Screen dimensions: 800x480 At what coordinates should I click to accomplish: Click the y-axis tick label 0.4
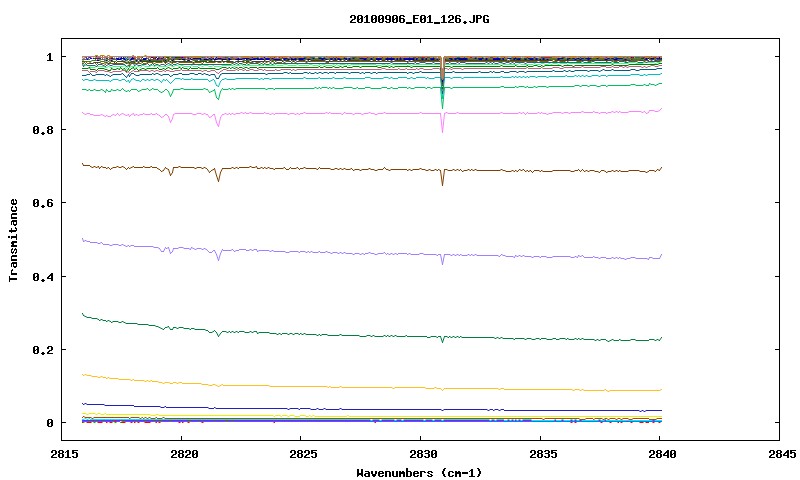point(43,276)
